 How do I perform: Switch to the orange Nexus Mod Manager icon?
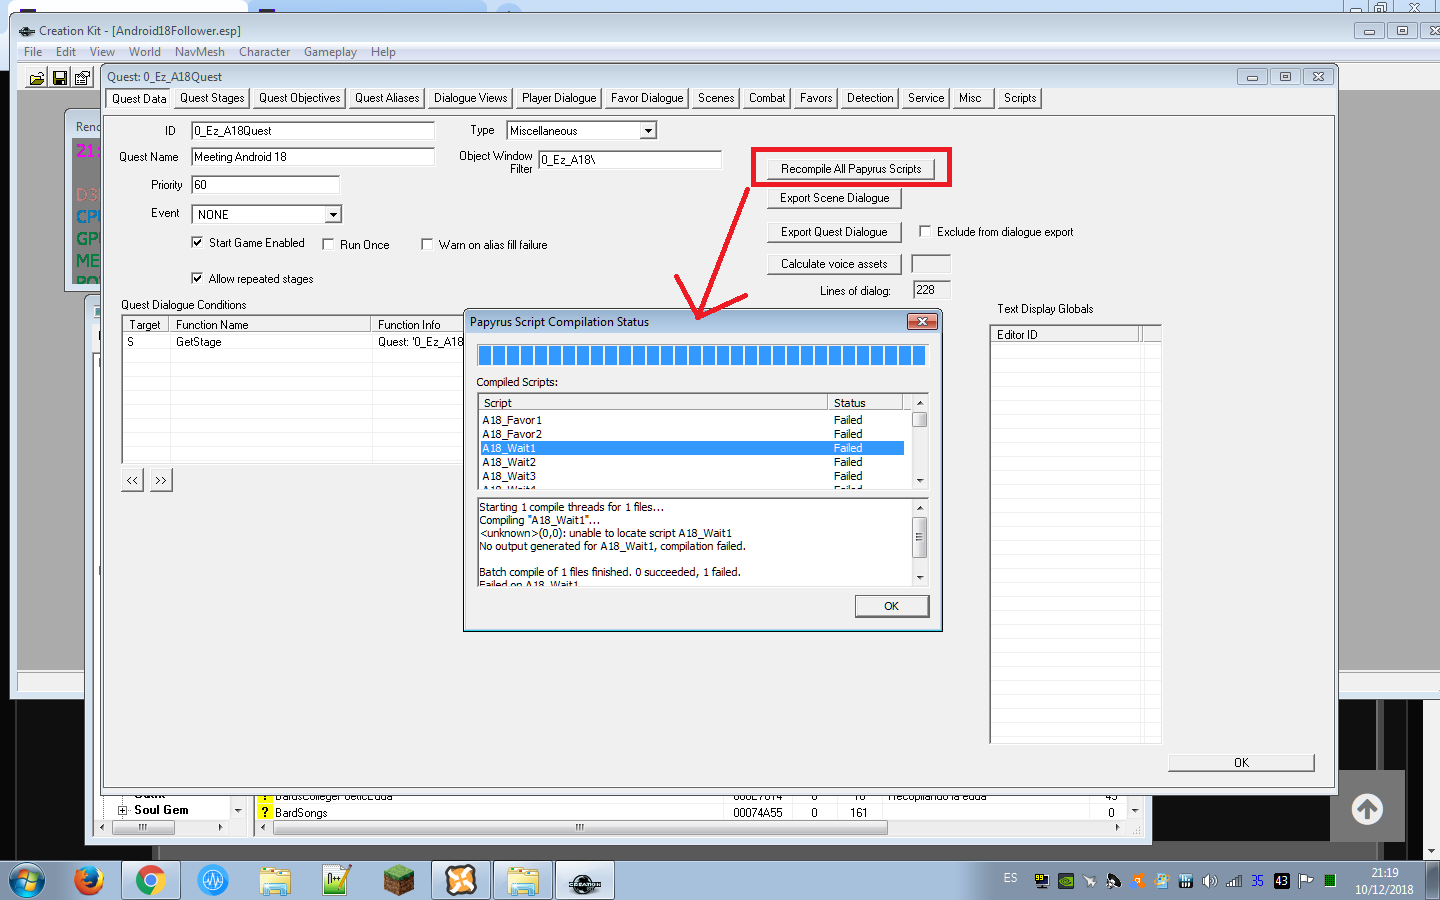(461, 881)
